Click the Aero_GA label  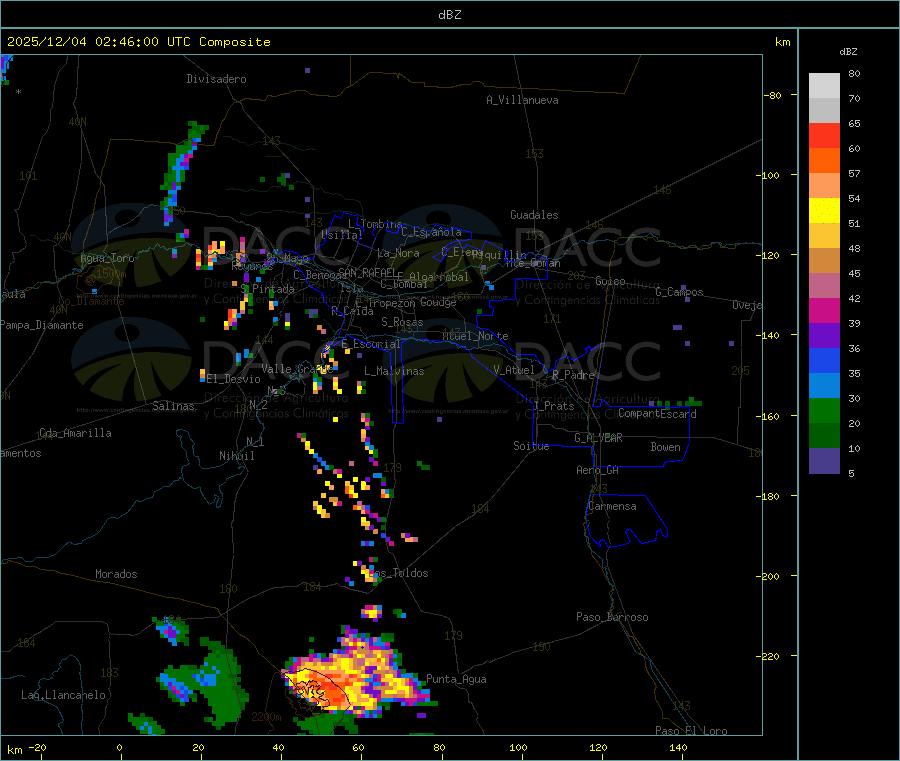coord(598,470)
